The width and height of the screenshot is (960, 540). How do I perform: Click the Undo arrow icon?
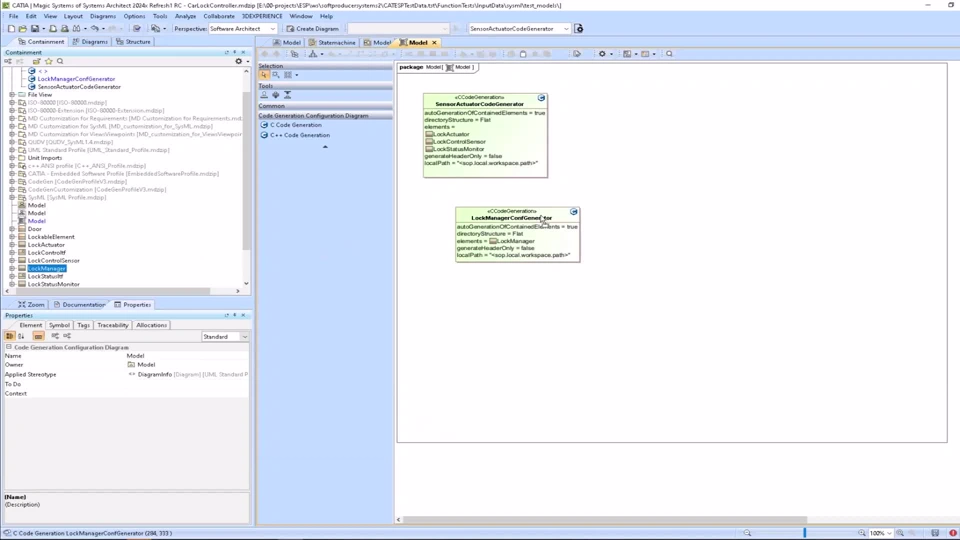94,29
